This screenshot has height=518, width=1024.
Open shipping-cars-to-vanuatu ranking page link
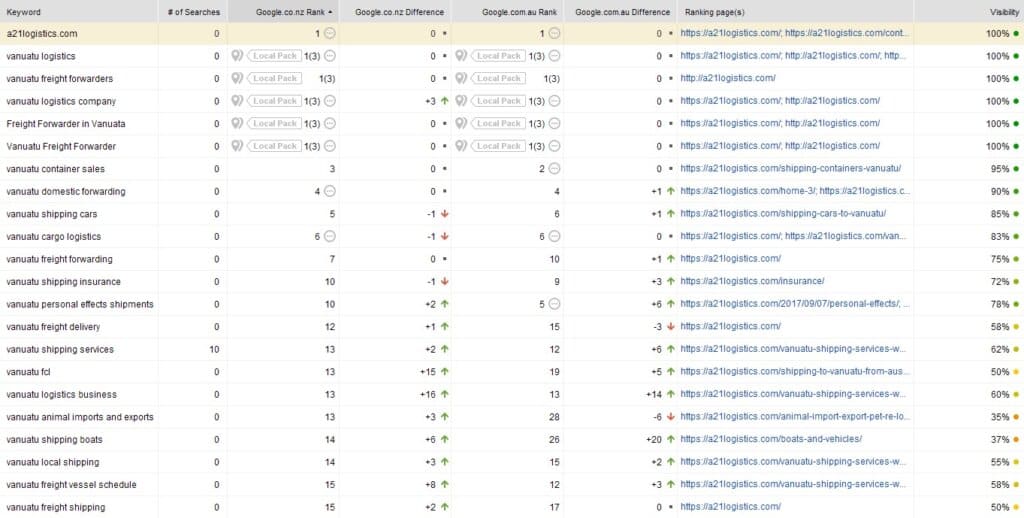coord(782,214)
